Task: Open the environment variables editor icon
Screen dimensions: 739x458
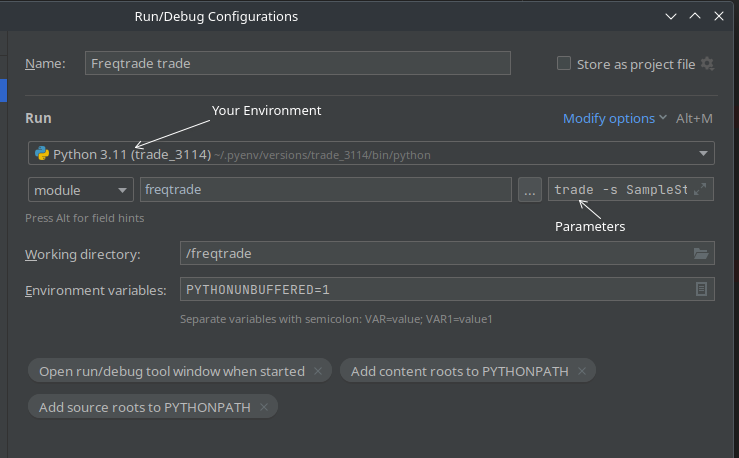Action: [x=701, y=289]
